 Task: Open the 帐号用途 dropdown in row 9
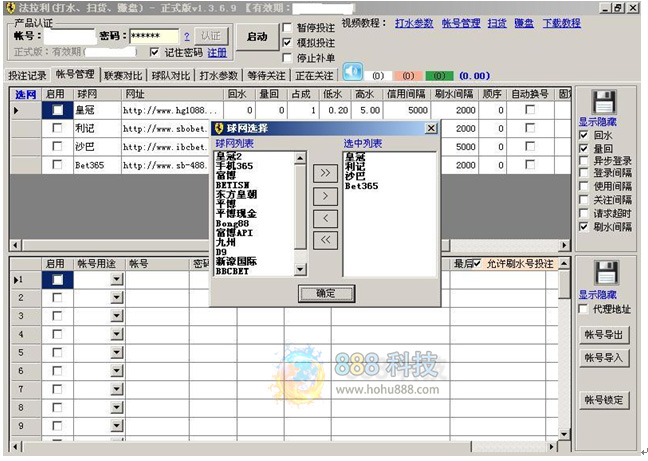click(117, 425)
